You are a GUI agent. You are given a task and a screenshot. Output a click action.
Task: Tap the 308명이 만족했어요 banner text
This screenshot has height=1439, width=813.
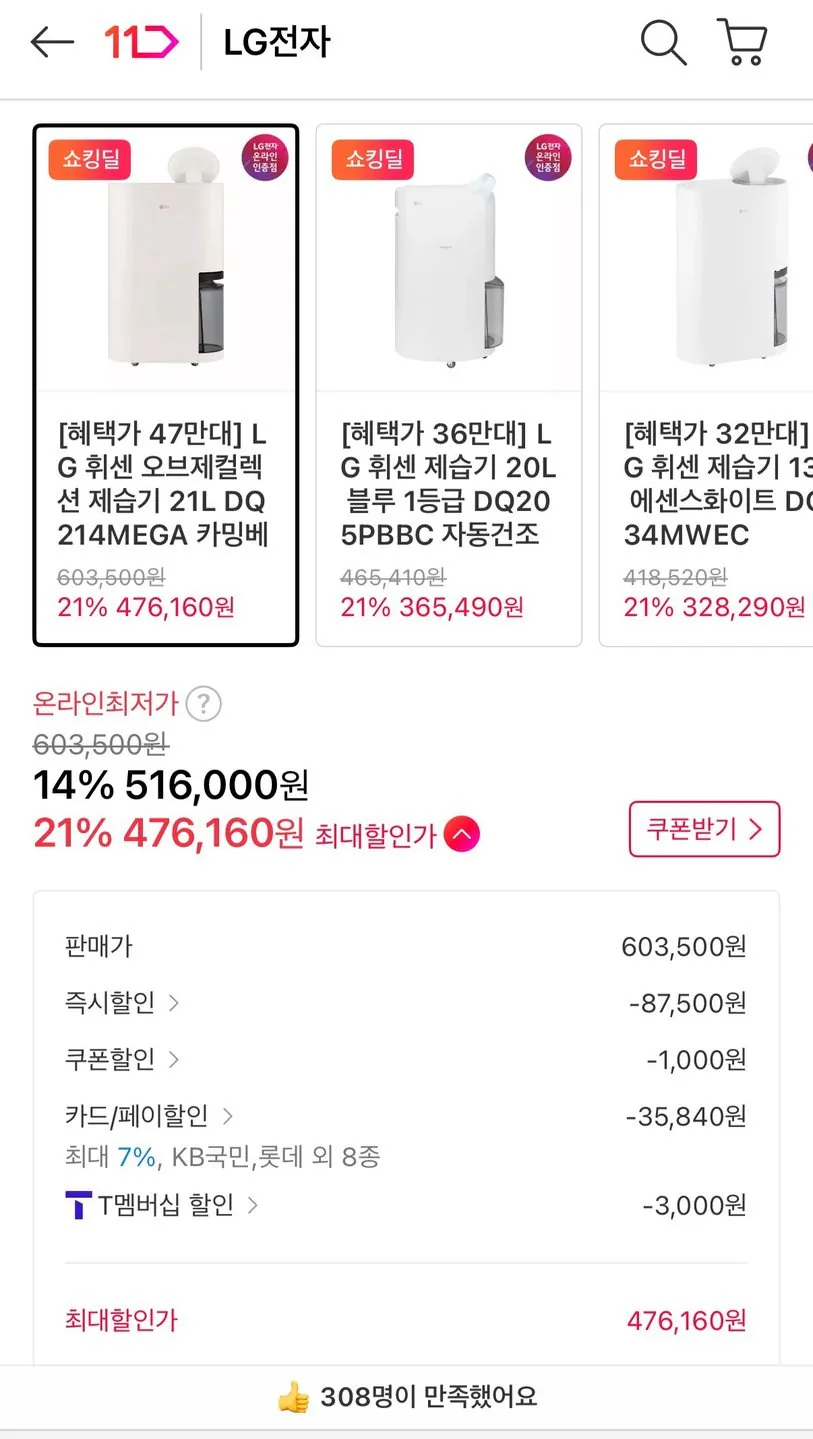[x=428, y=1397]
